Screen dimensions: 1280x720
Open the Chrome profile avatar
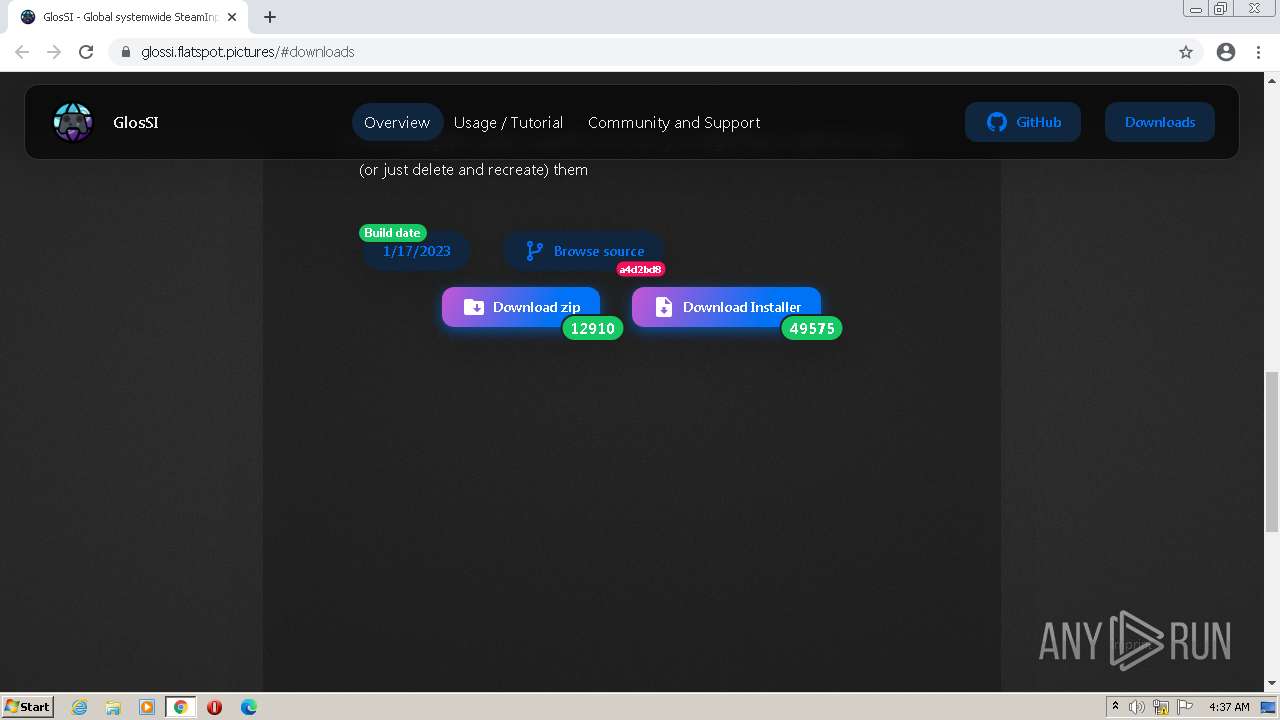click(1226, 52)
